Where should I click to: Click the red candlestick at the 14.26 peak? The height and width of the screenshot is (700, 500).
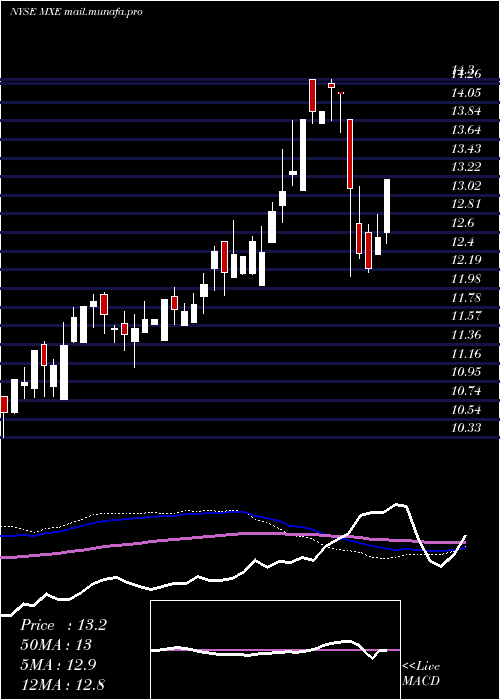(x=312, y=95)
